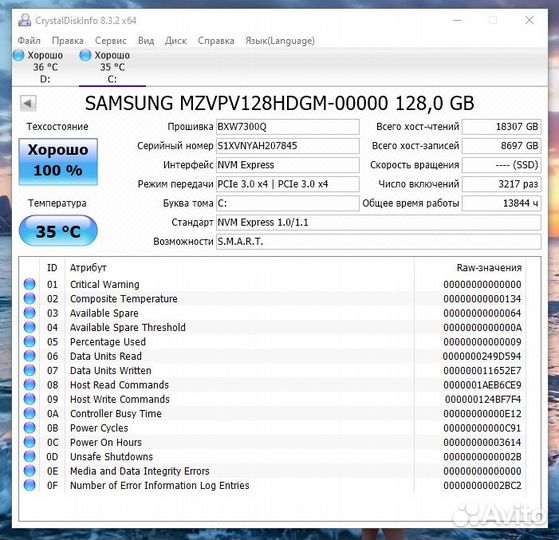Click the status icon for Media and Data Integrity Errors

(x=30, y=470)
